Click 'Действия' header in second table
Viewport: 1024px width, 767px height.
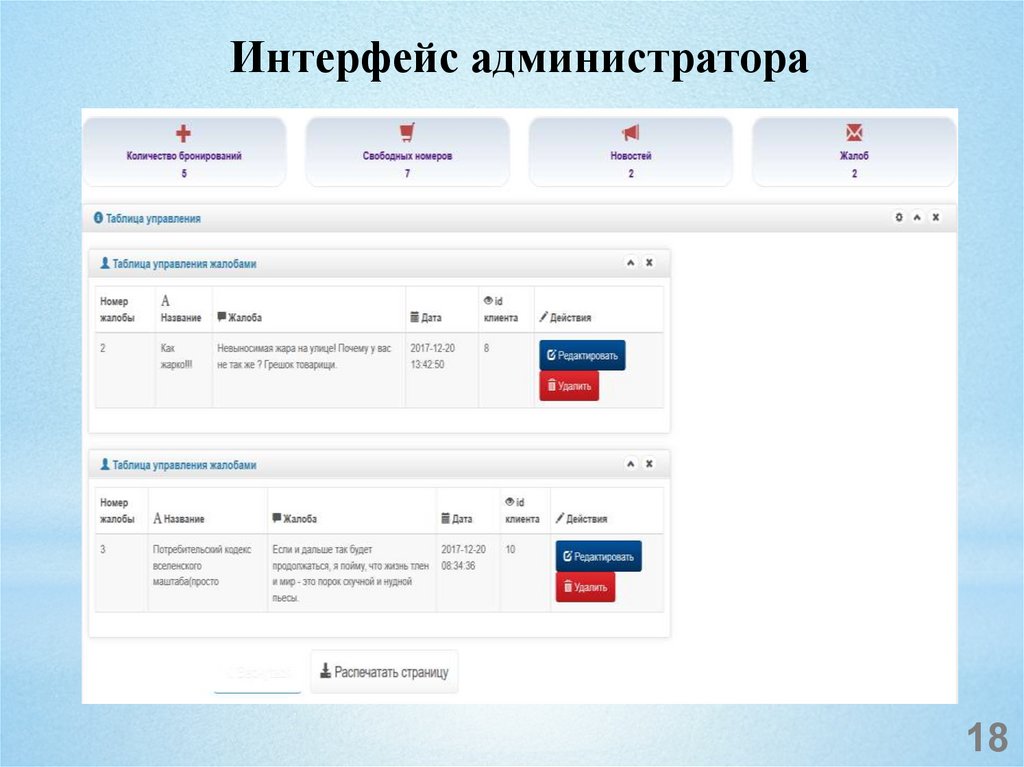[581, 519]
